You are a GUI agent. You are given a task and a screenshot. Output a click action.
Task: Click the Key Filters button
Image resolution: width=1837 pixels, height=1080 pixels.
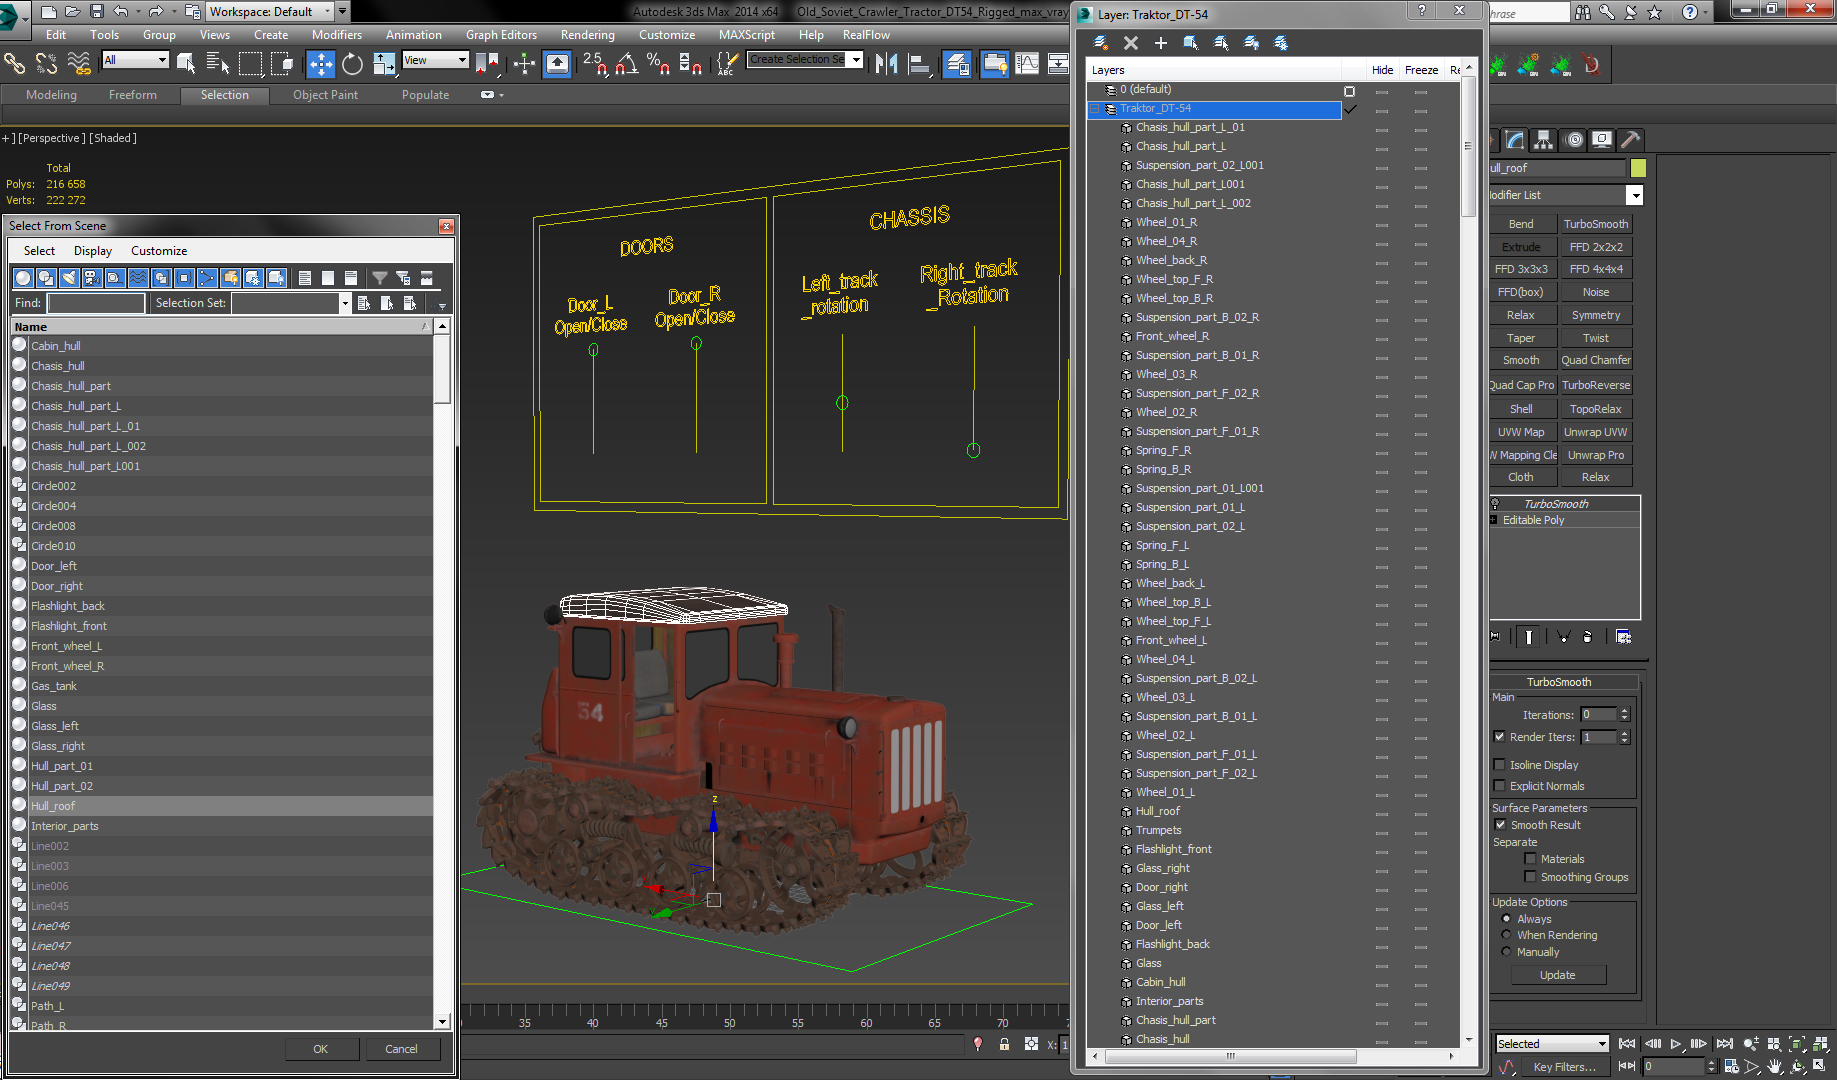pyautogui.click(x=1565, y=1067)
